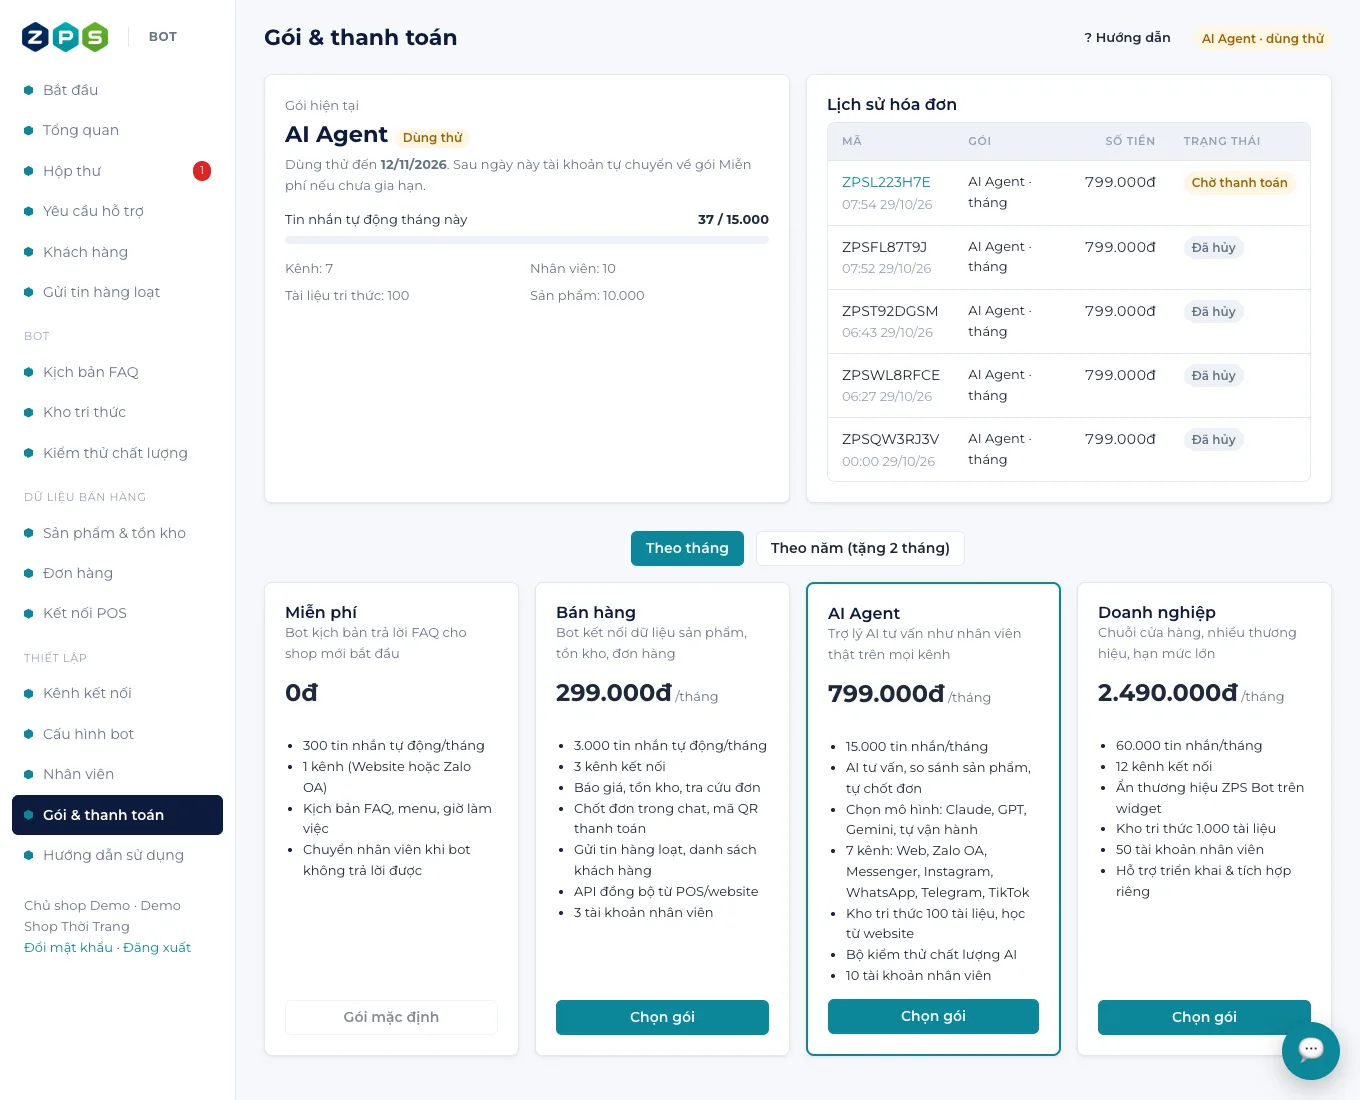The width and height of the screenshot is (1360, 1100).
Task: Switch to Theo tháng billing
Action: (687, 548)
